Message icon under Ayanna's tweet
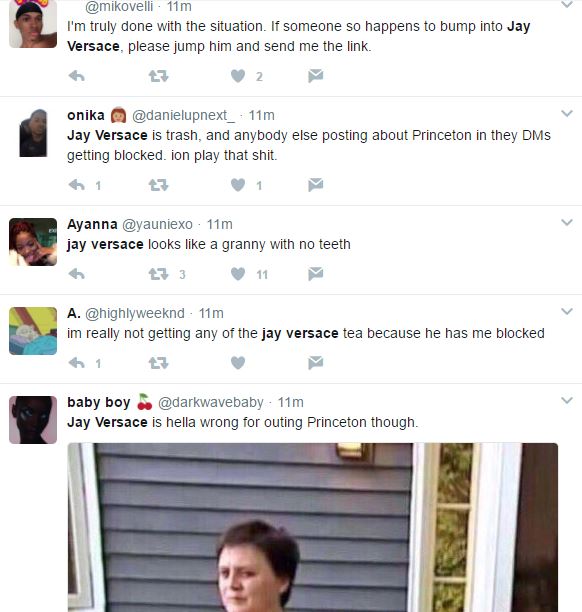Image resolution: width=582 pixels, height=612 pixels. pyautogui.click(x=315, y=274)
